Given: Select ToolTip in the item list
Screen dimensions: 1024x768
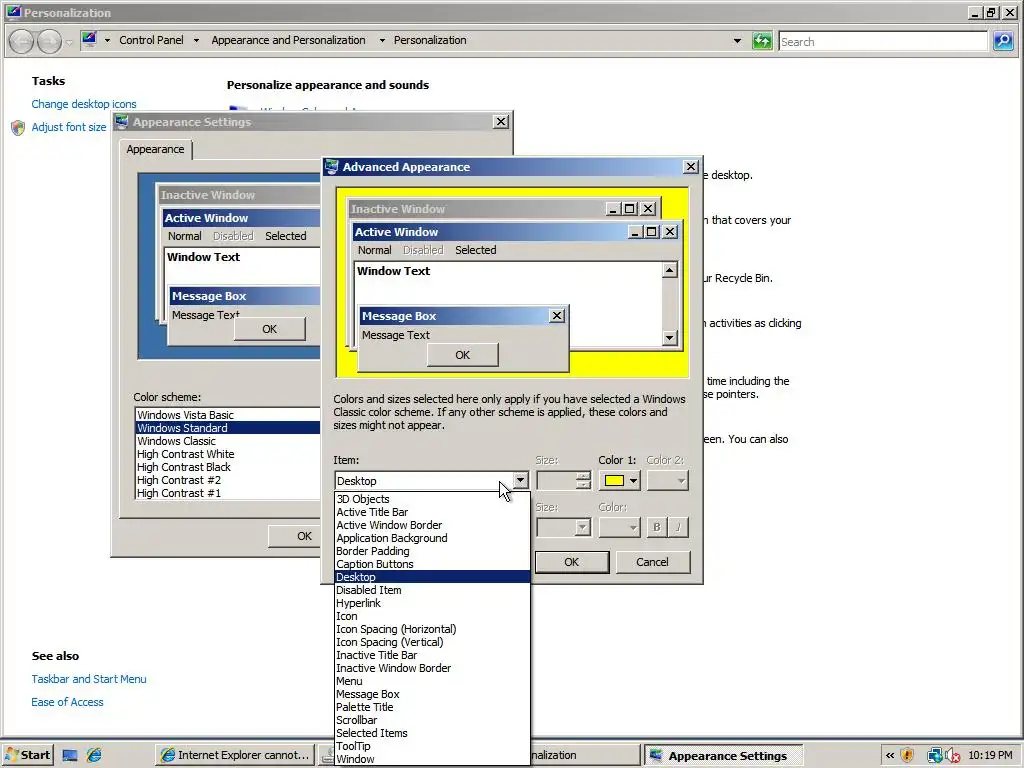Looking at the screenshot, I should point(432,746).
